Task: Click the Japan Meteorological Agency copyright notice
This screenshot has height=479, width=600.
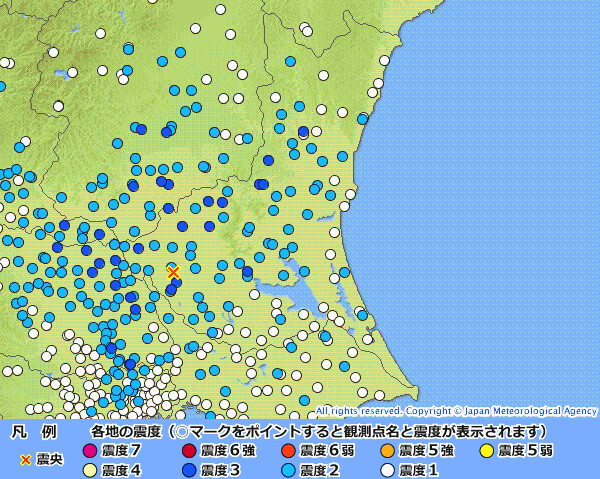Action: tap(456, 411)
